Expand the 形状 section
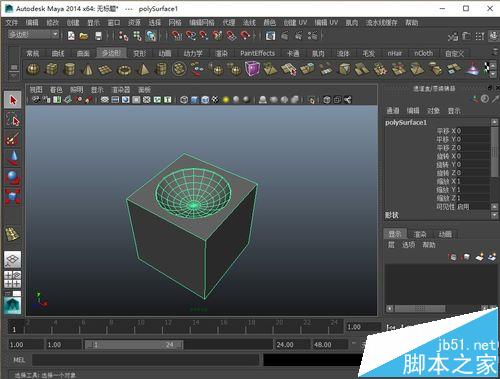 pos(392,215)
